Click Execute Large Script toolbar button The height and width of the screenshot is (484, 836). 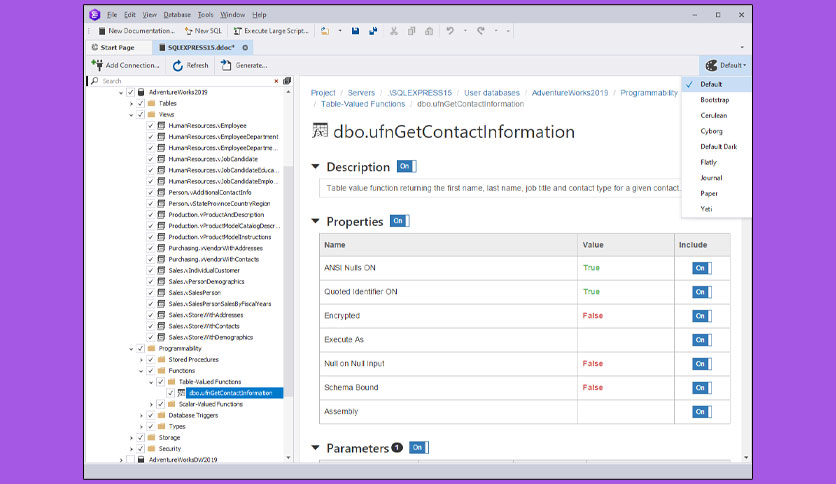271,31
